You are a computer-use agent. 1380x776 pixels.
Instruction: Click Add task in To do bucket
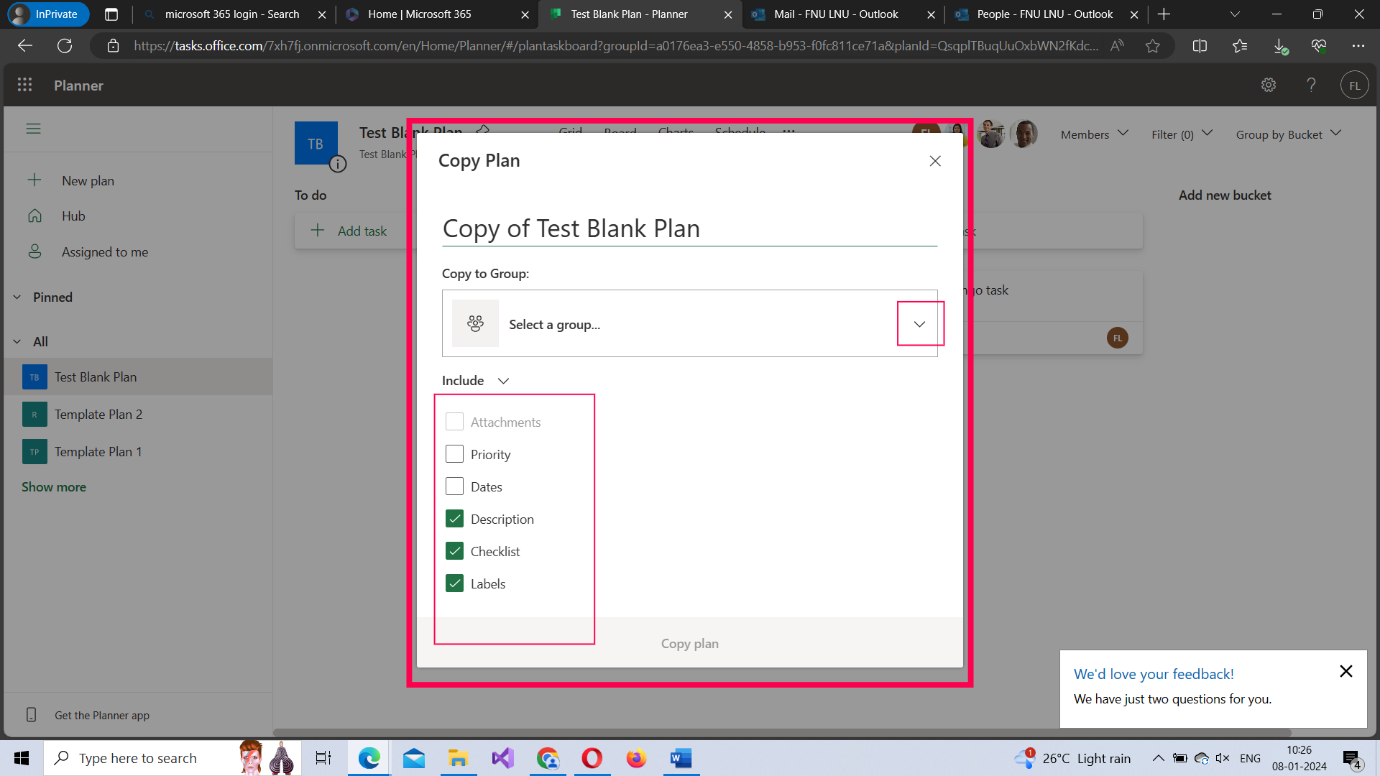tap(362, 231)
